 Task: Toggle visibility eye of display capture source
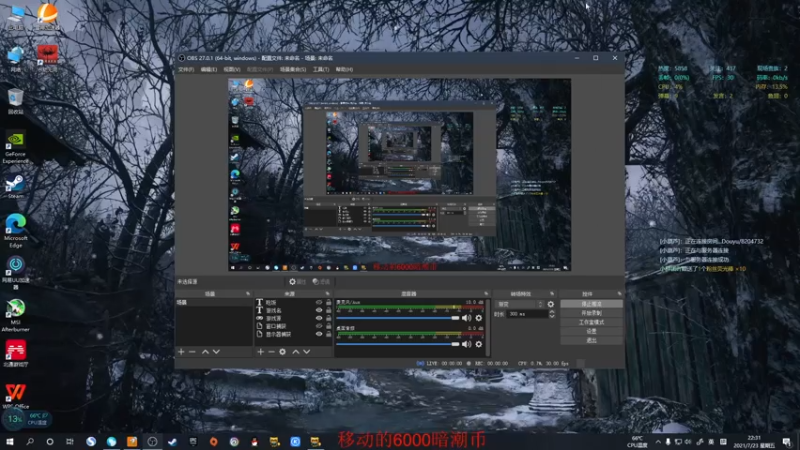319,334
